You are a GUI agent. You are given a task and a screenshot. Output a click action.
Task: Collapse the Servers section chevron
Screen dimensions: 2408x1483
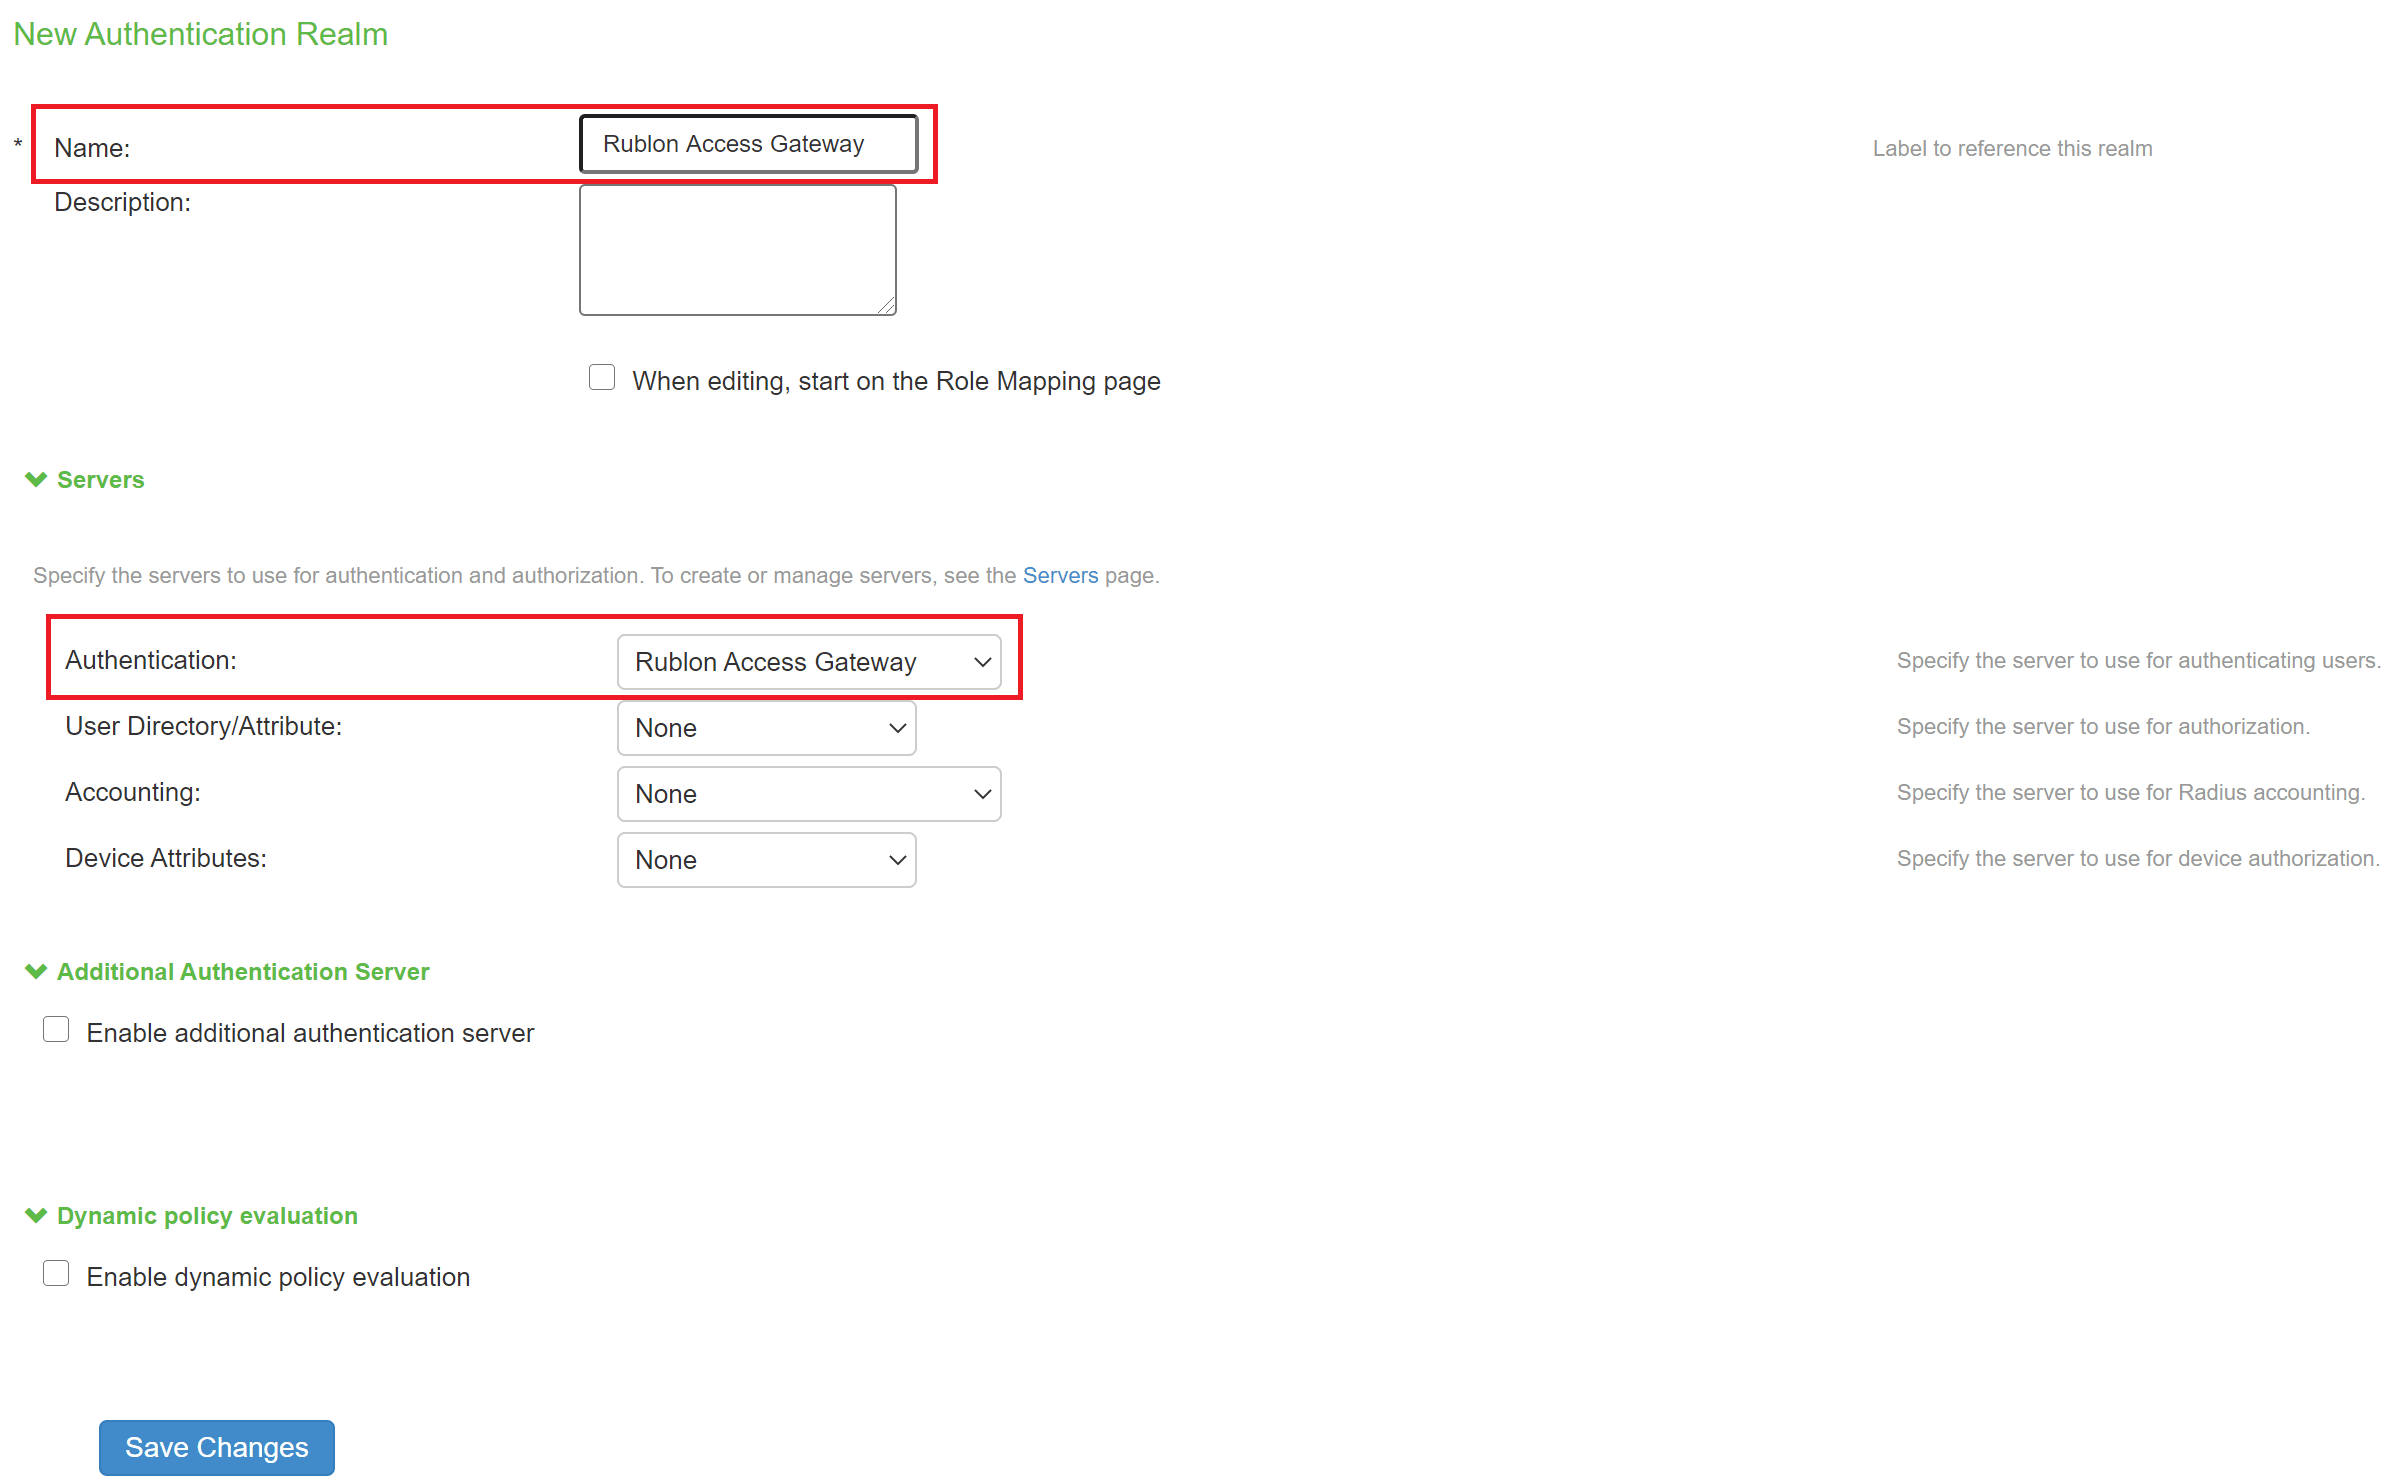[36, 480]
